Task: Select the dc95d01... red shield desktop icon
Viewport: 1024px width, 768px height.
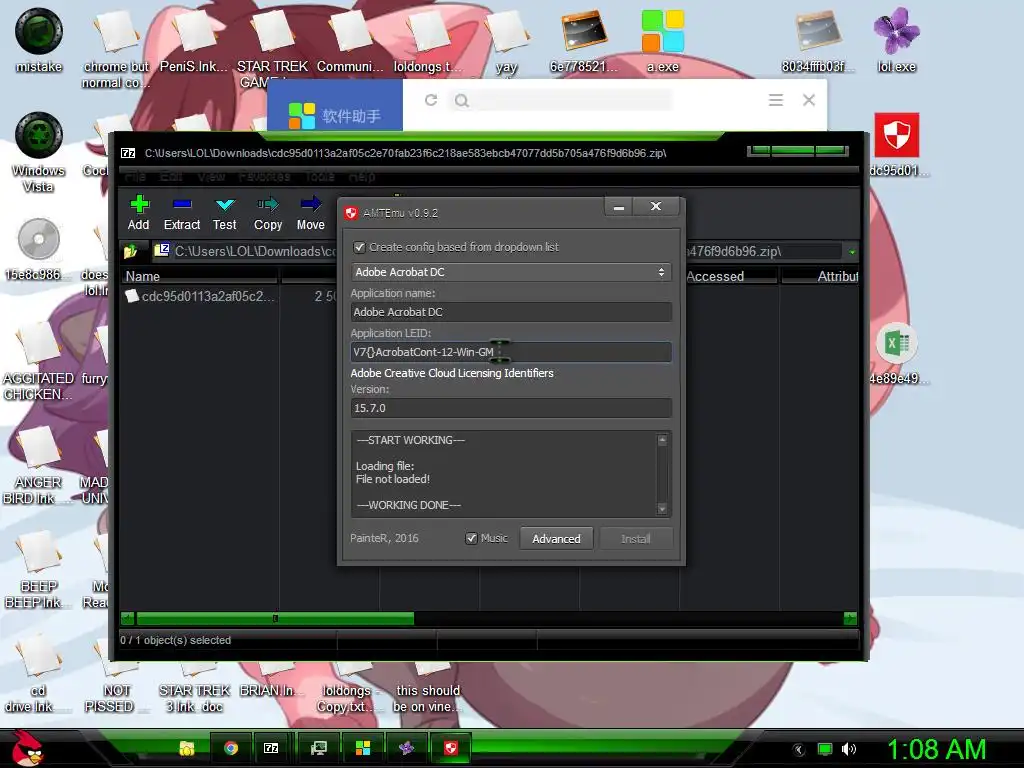Action: [897, 144]
